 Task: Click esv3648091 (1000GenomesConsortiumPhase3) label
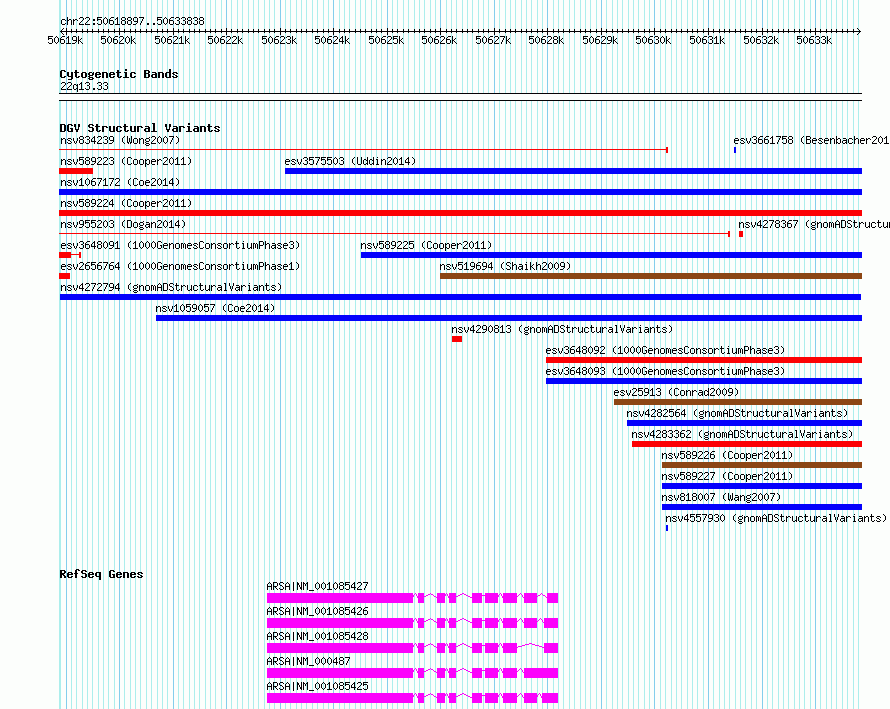180,245
